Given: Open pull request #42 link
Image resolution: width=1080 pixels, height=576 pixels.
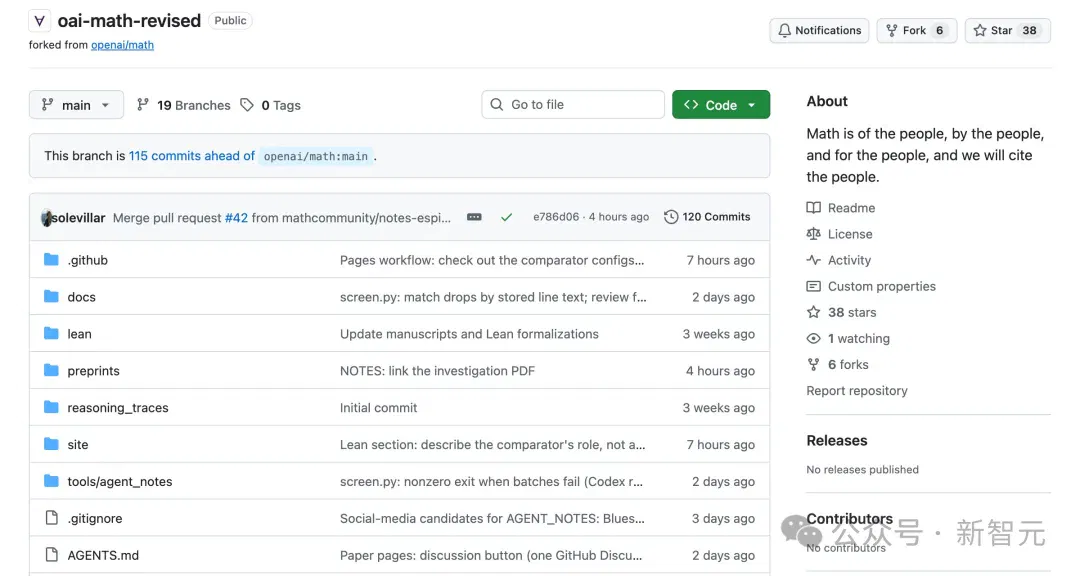Looking at the screenshot, I should 236,218.
